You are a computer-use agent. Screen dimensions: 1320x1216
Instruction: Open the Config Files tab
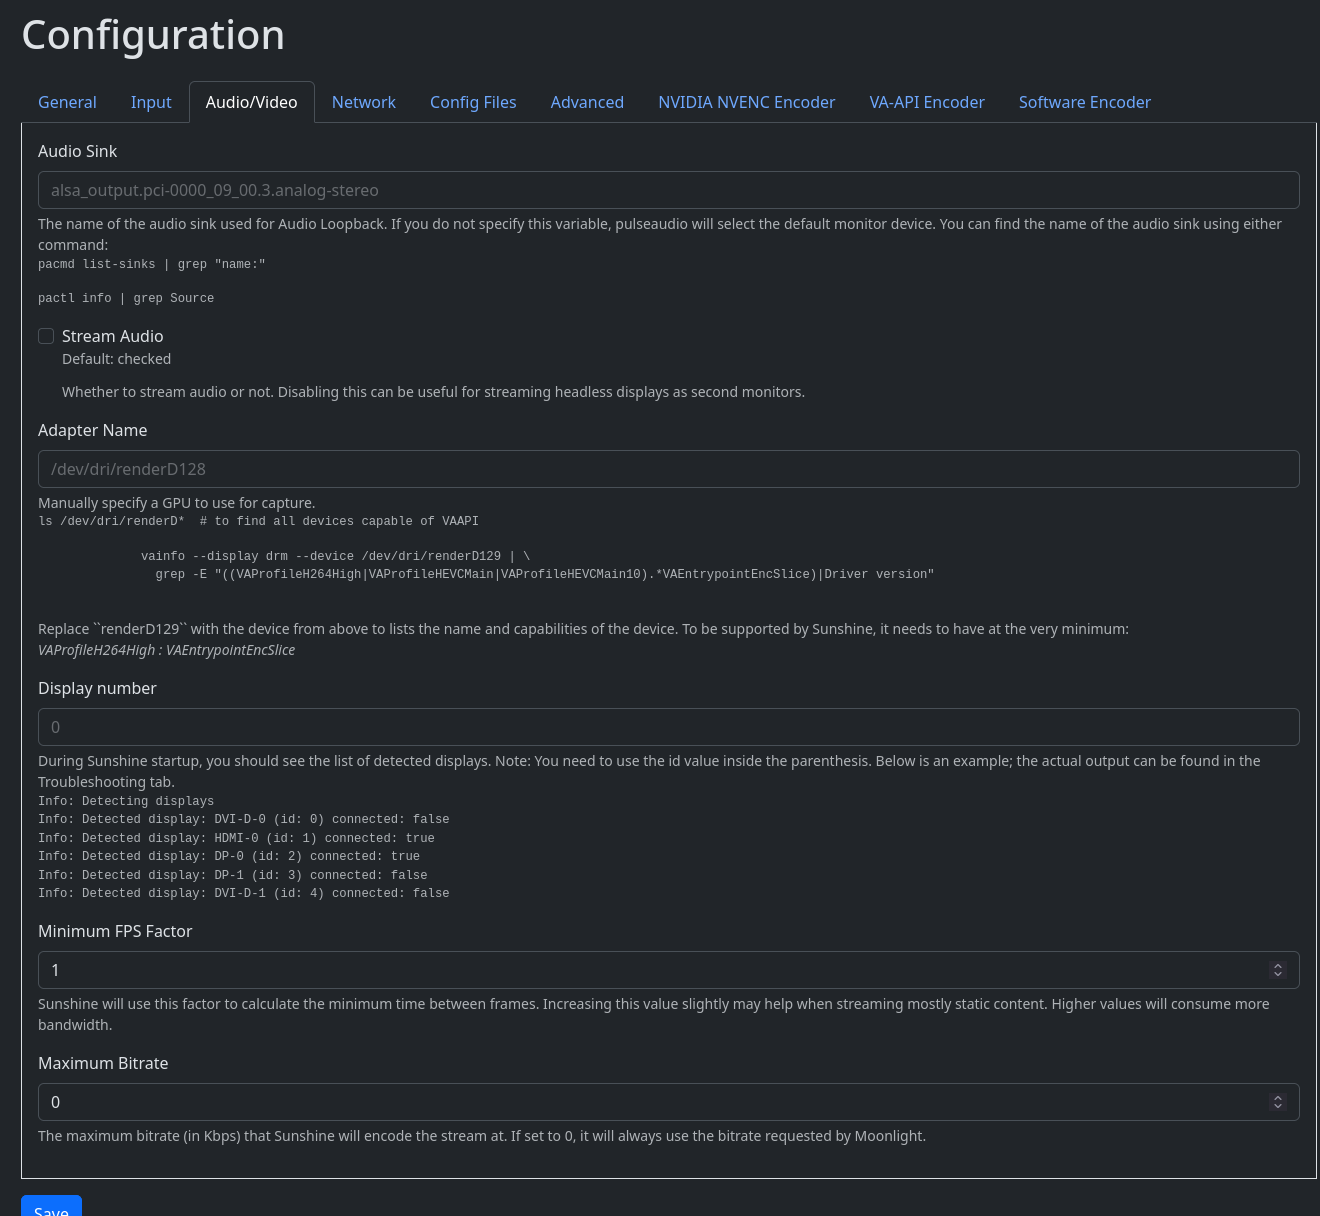point(473,102)
